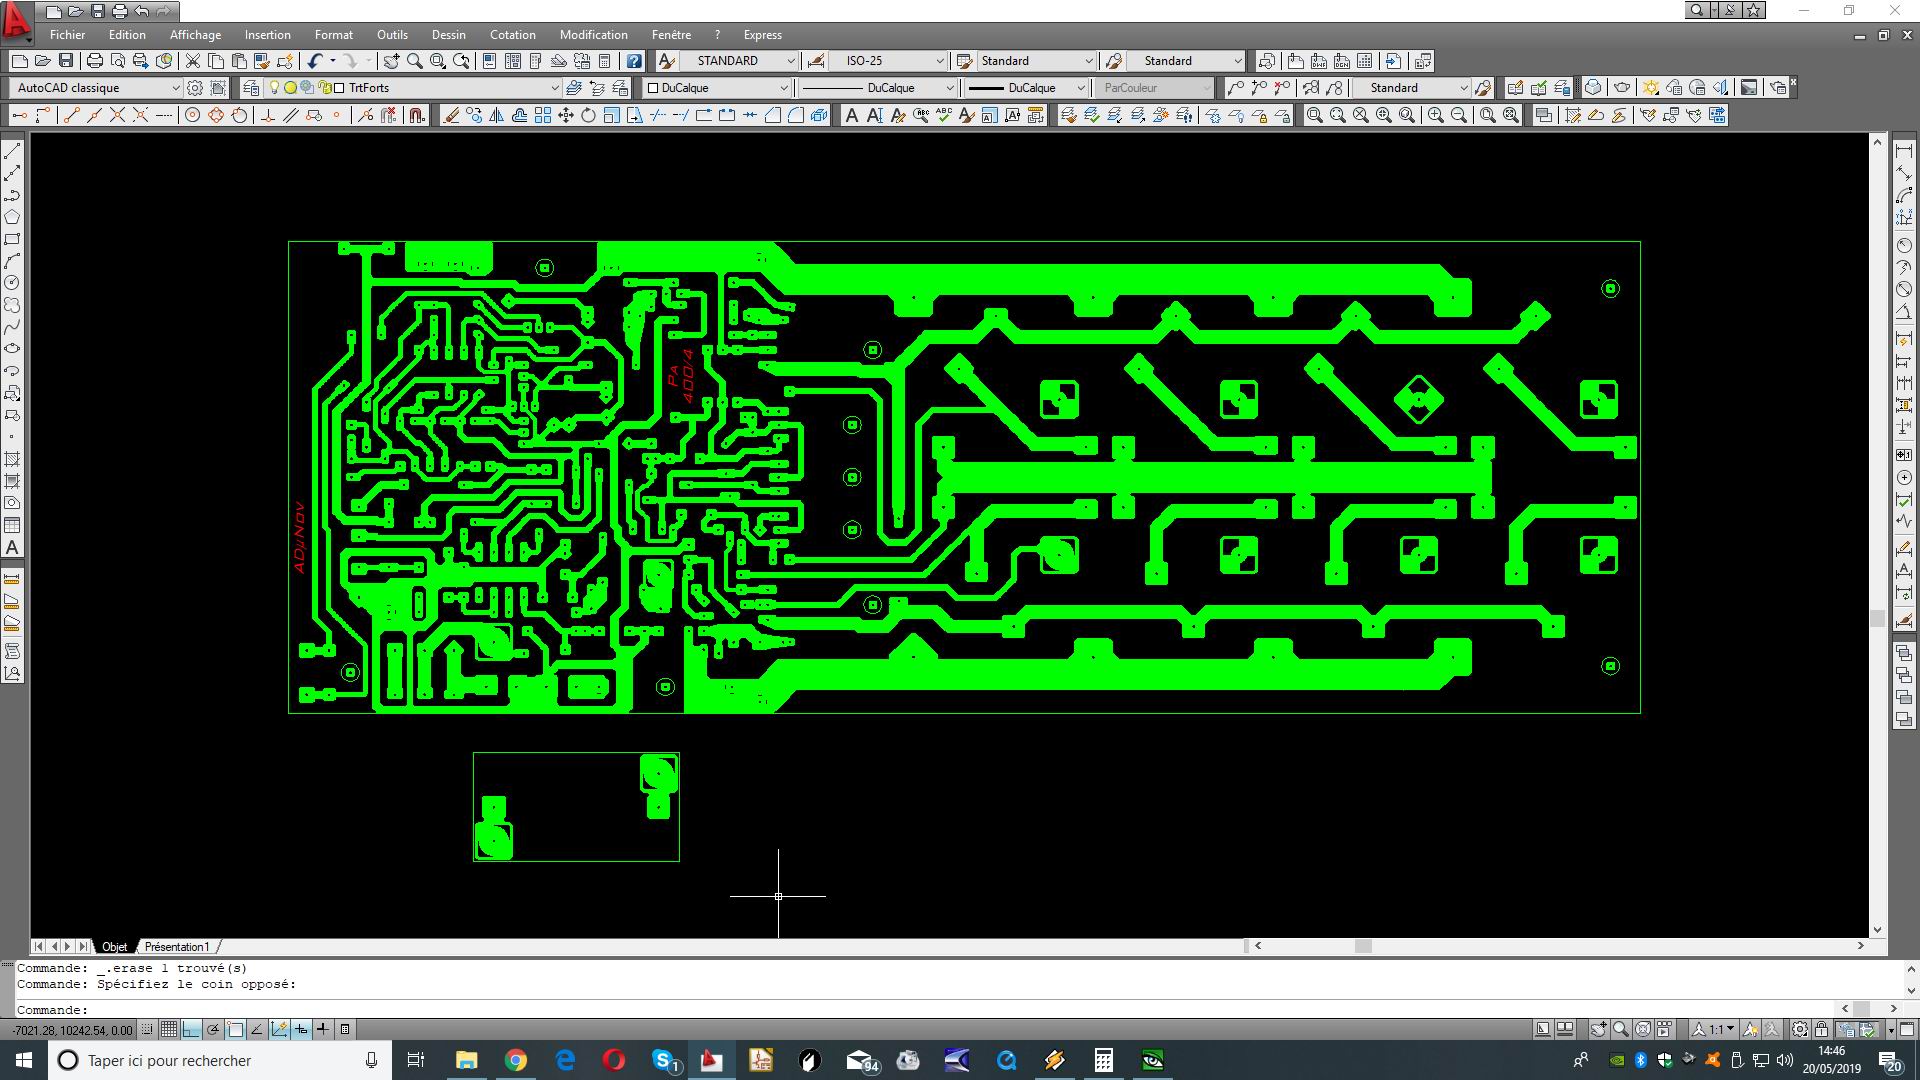The width and height of the screenshot is (1920, 1080).
Task: Click the Spell check ABC icon
Action: pyautogui.click(x=943, y=116)
